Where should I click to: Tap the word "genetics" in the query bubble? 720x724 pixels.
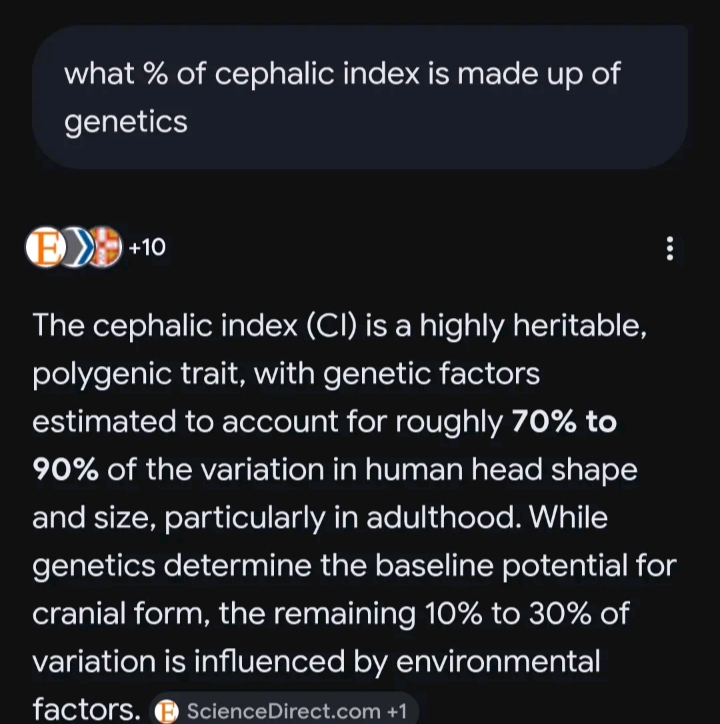tap(126, 122)
